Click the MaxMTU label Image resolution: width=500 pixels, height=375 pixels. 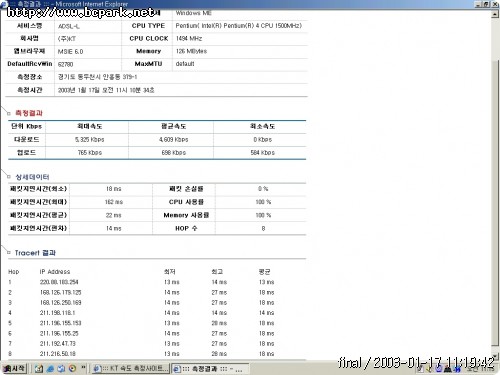coord(148,64)
